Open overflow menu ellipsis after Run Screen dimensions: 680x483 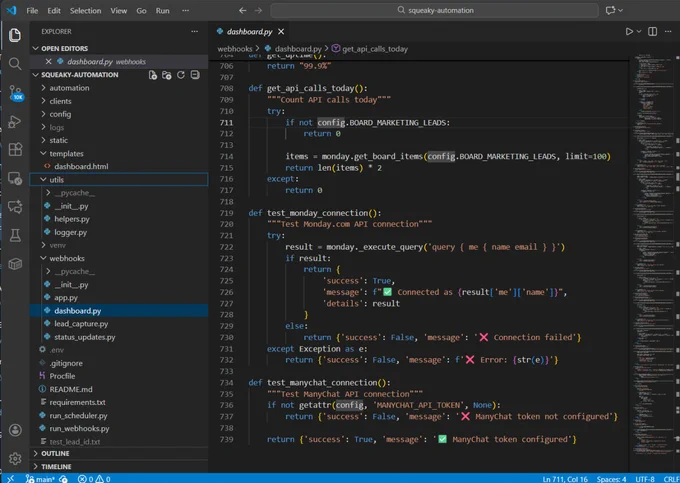click(186, 10)
